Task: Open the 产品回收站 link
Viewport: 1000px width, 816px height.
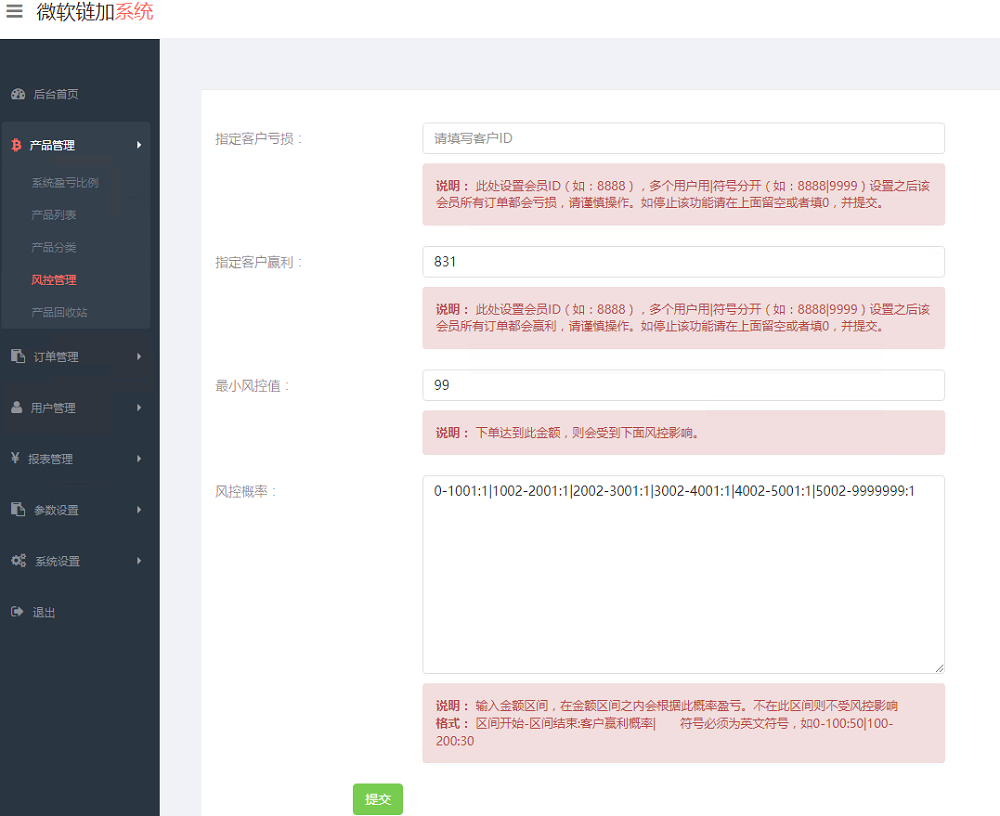Action: click(60, 312)
